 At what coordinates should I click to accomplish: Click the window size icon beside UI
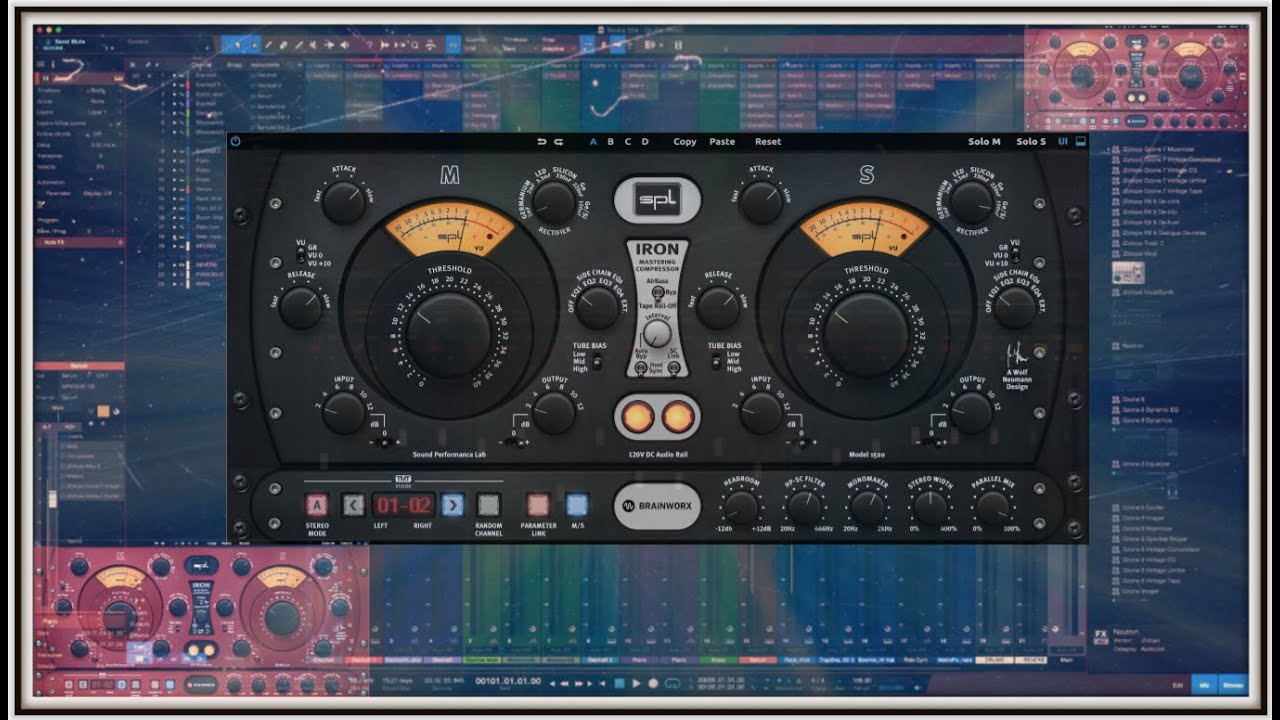click(1080, 141)
